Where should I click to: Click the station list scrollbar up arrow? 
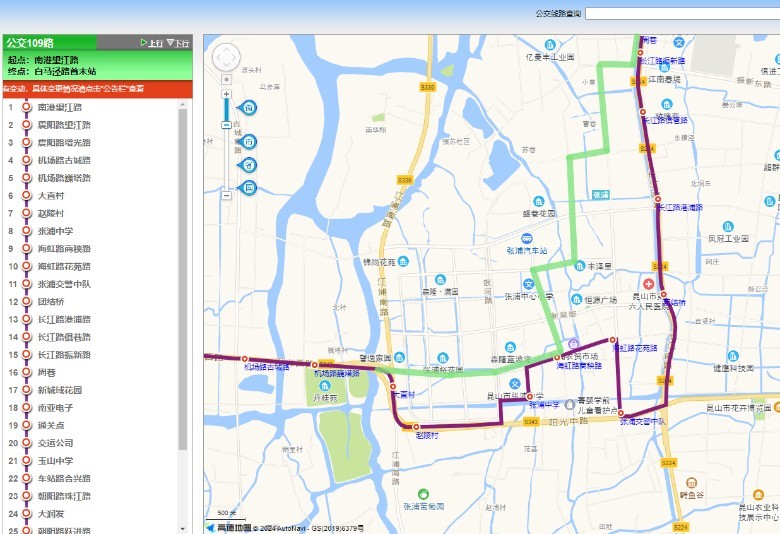pyautogui.click(x=183, y=105)
